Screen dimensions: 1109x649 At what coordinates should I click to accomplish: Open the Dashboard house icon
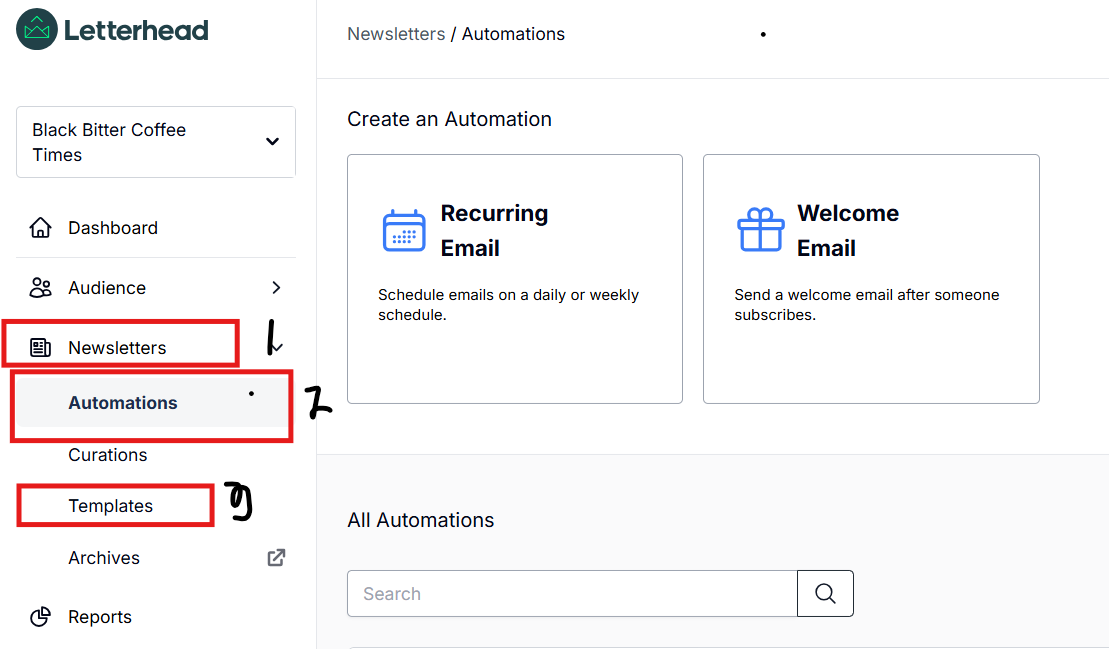coord(40,228)
